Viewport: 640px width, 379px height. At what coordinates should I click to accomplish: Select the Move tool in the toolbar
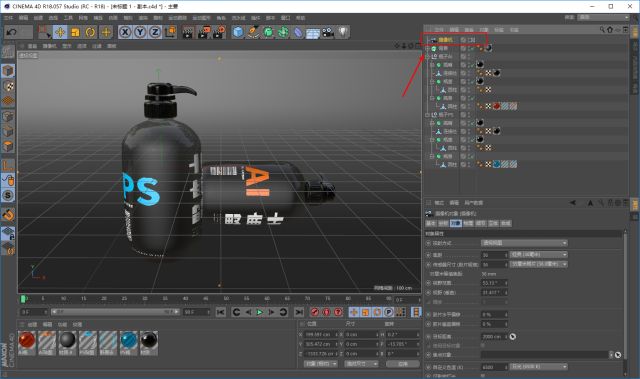(x=60, y=32)
